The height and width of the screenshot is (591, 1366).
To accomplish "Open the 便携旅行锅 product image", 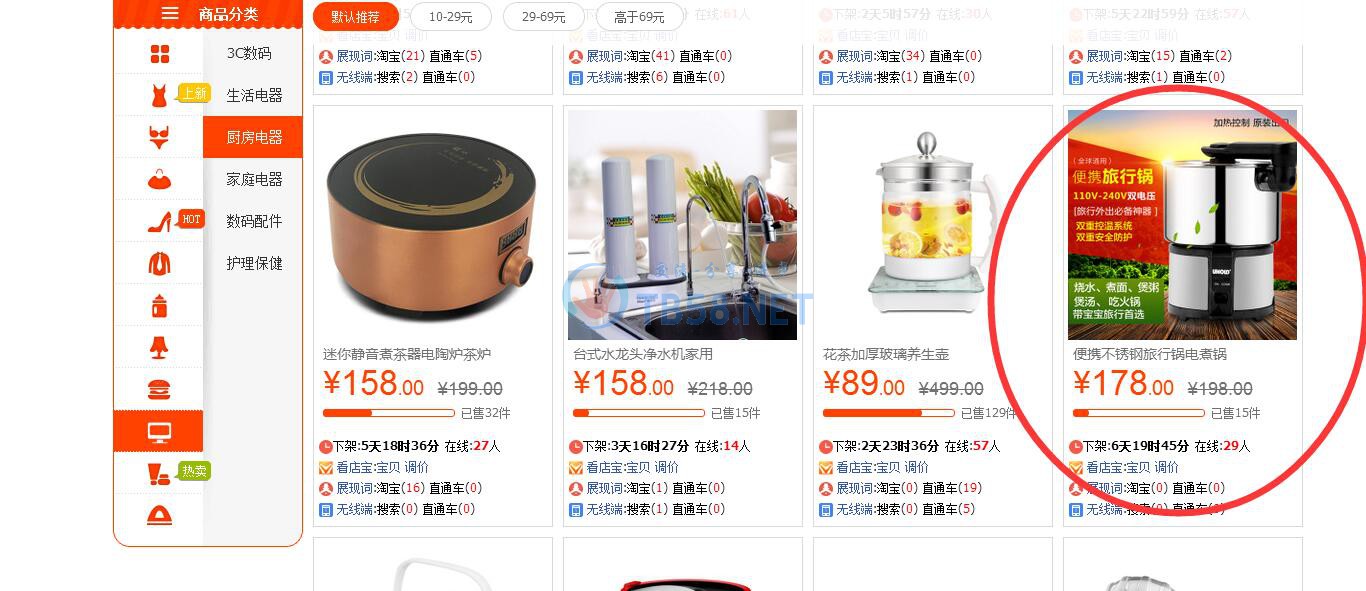I will pos(1182,225).
